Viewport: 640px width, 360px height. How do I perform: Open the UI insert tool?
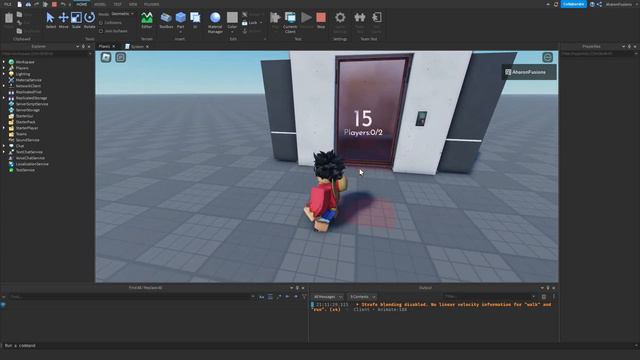click(x=195, y=20)
